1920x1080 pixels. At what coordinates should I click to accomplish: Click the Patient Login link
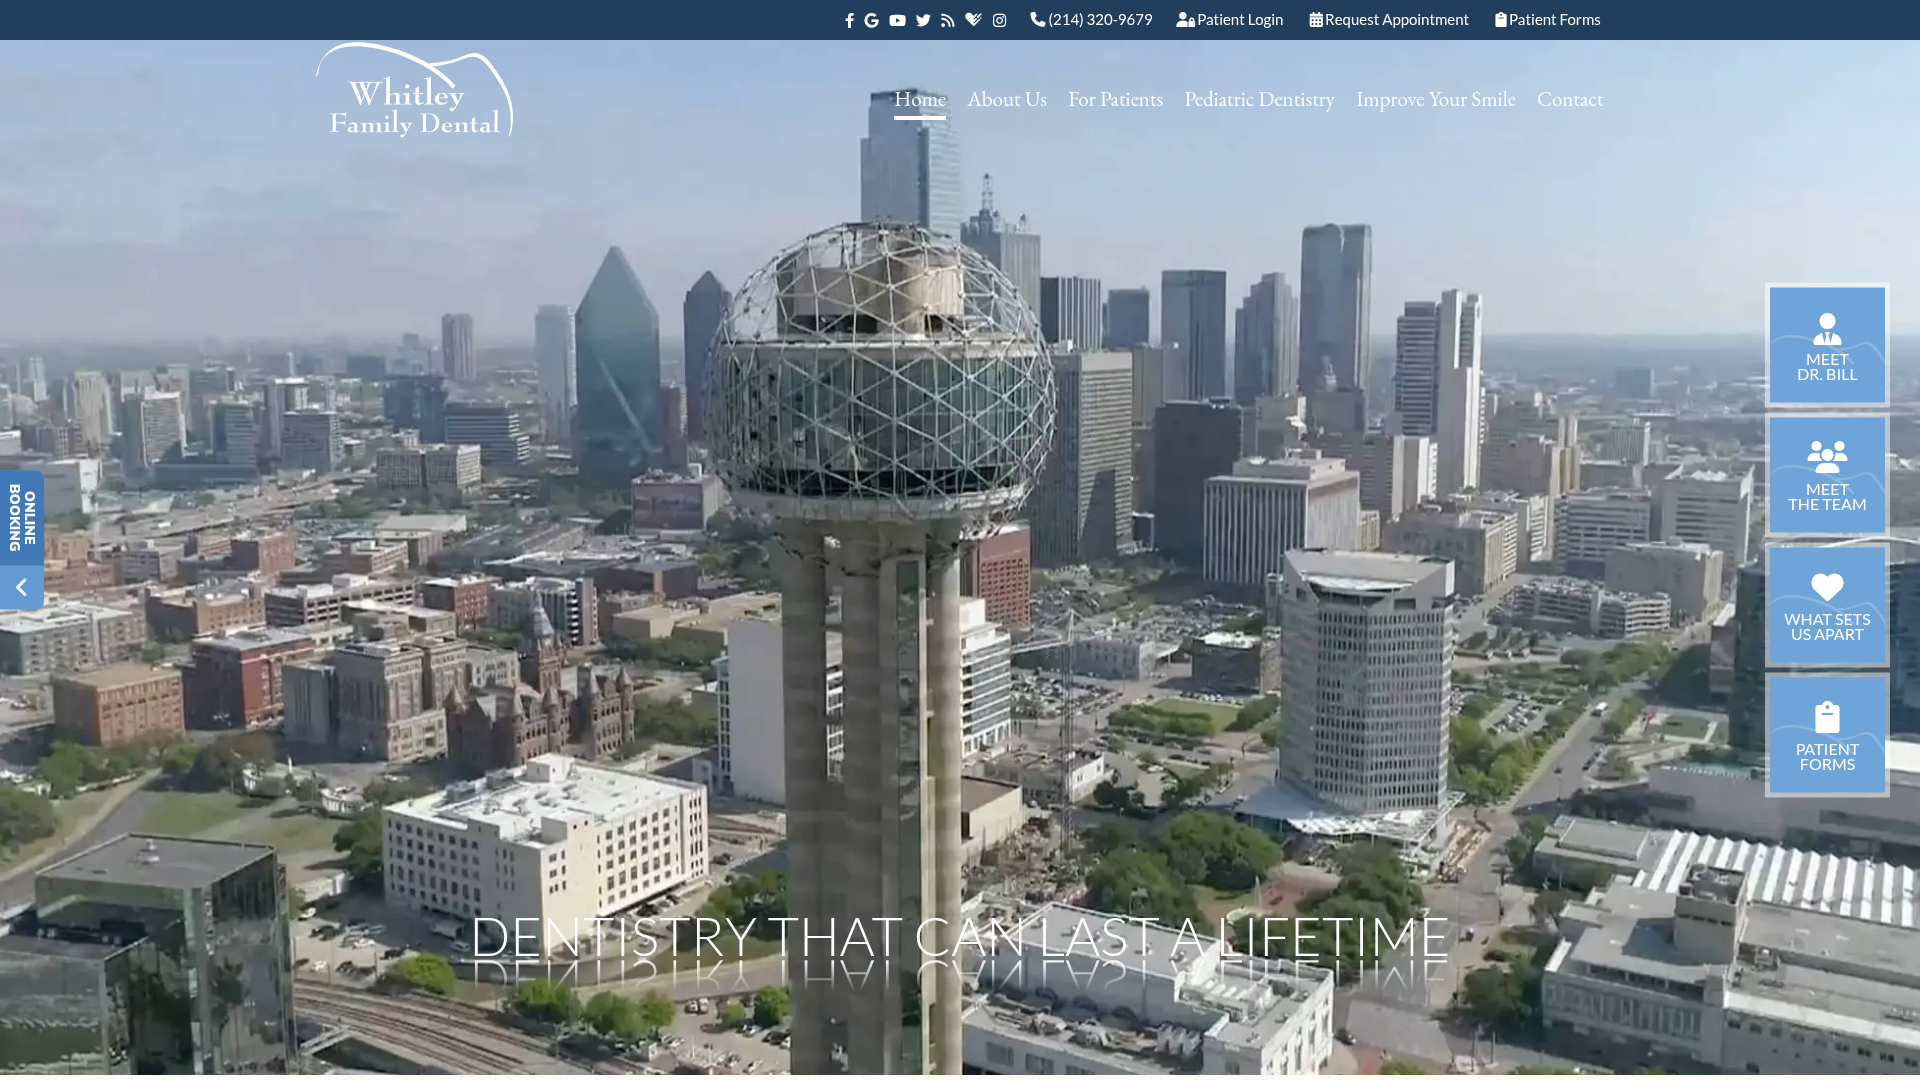coord(1230,20)
